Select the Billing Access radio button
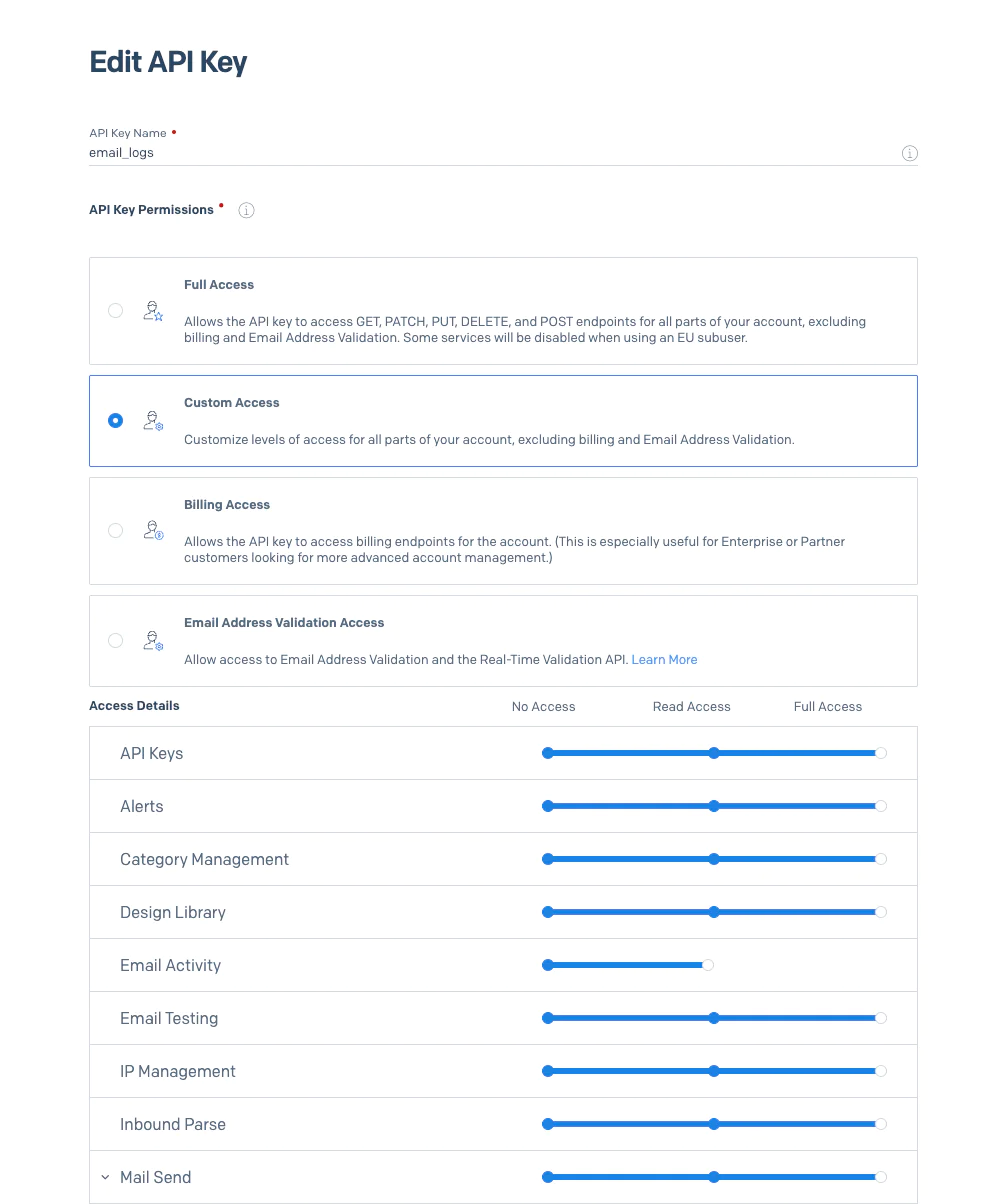The image size is (1008, 1204). [116, 531]
